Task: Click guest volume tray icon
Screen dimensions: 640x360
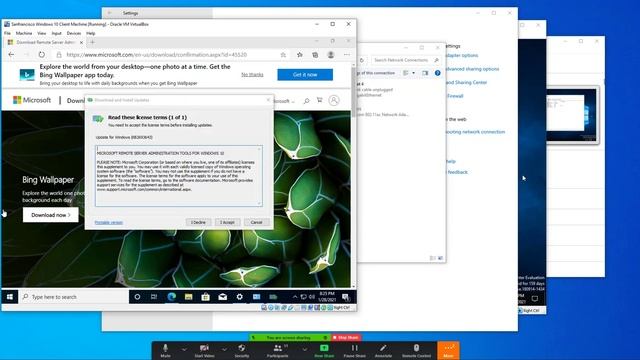Action: click(x=312, y=297)
